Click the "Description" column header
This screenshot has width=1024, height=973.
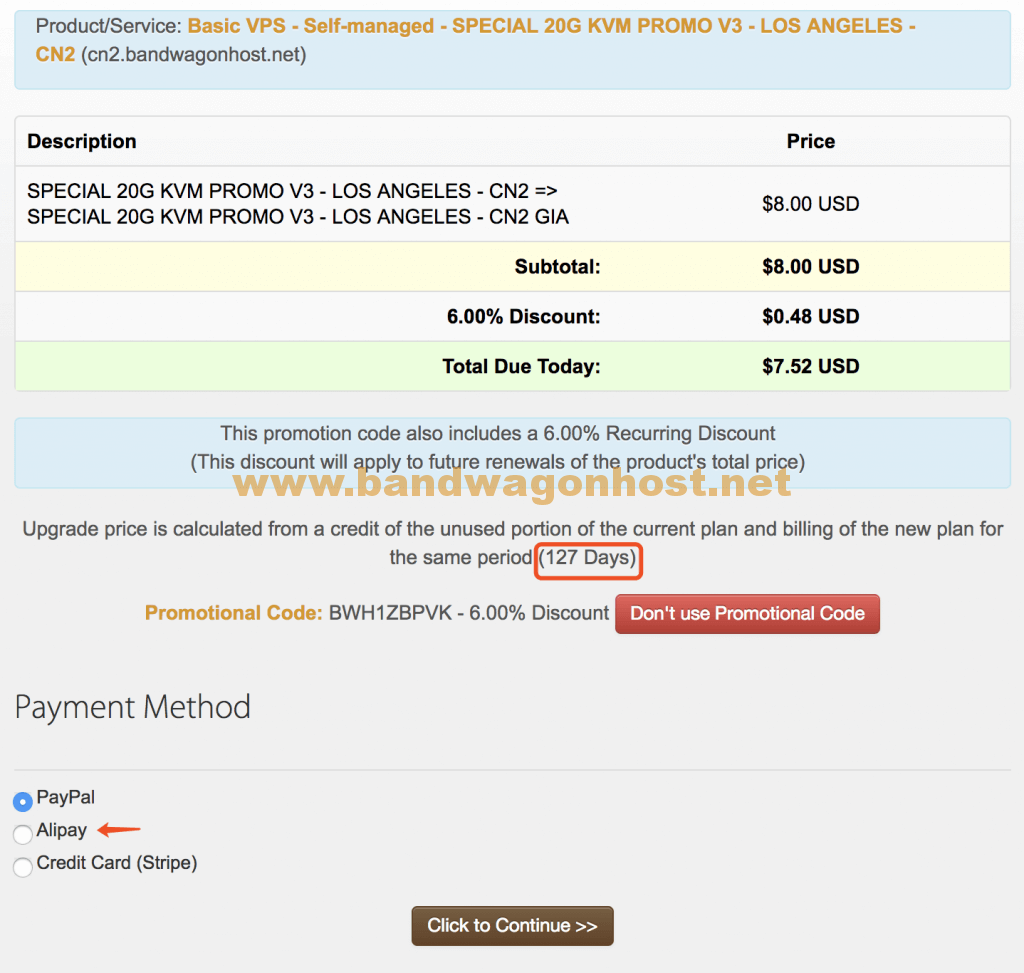(82, 141)
